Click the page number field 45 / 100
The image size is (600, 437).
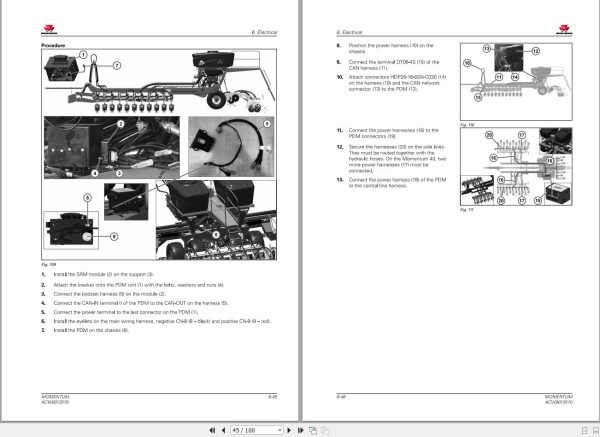pos(254,430)
